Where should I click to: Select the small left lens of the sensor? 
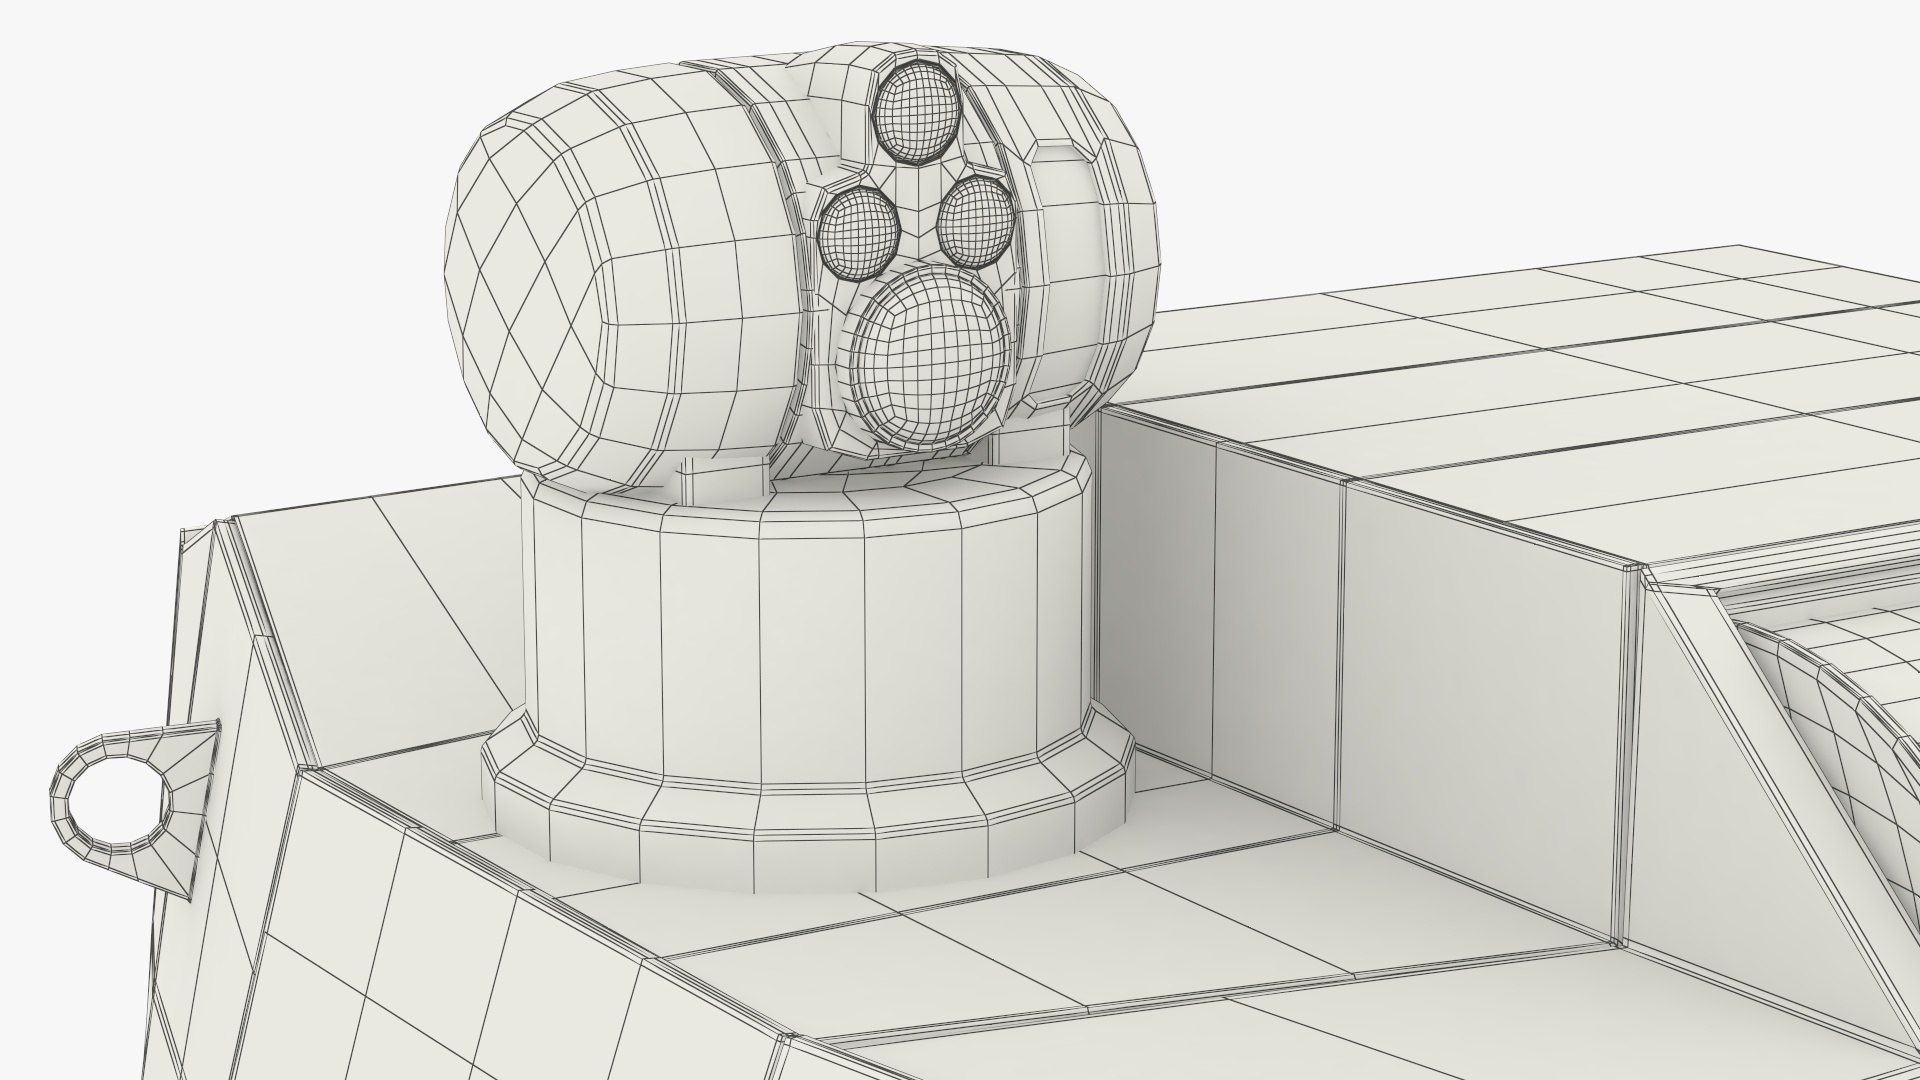859,233
